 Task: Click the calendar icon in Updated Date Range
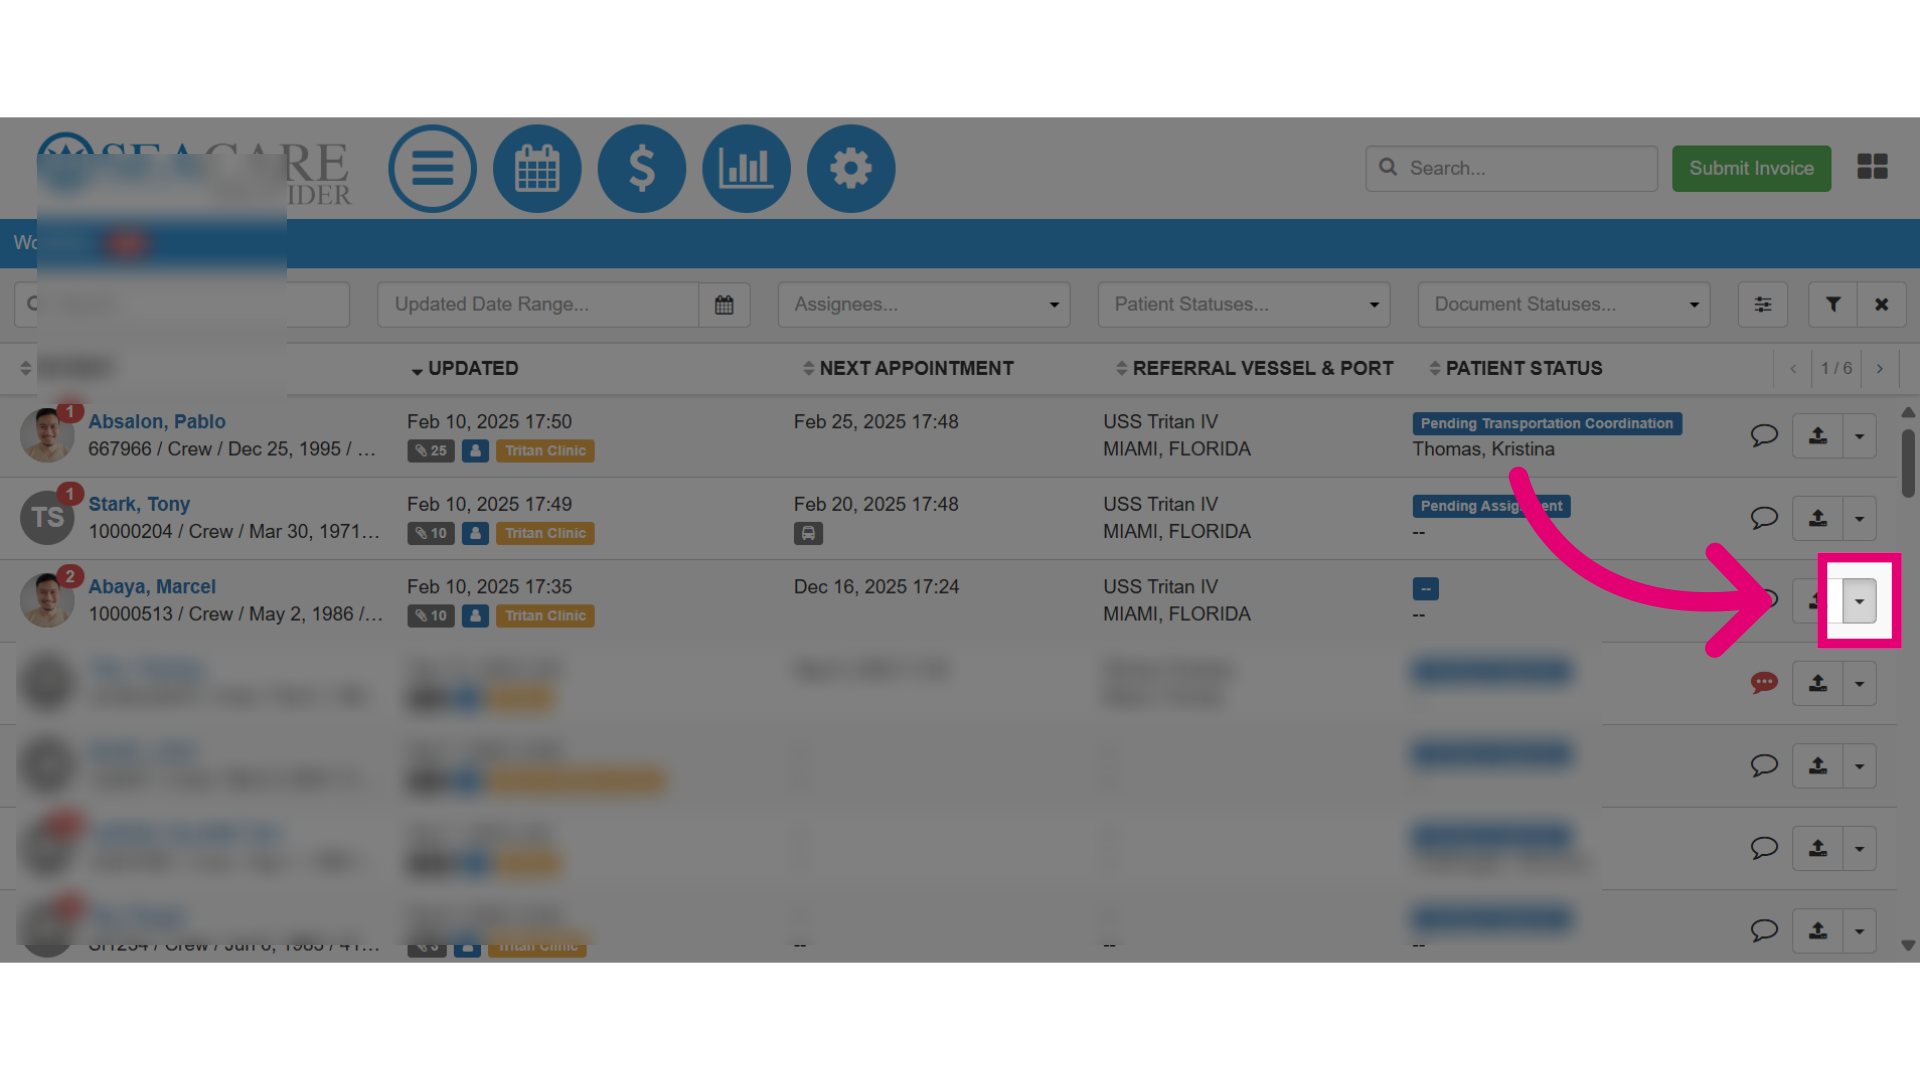[x=724, y=304]
